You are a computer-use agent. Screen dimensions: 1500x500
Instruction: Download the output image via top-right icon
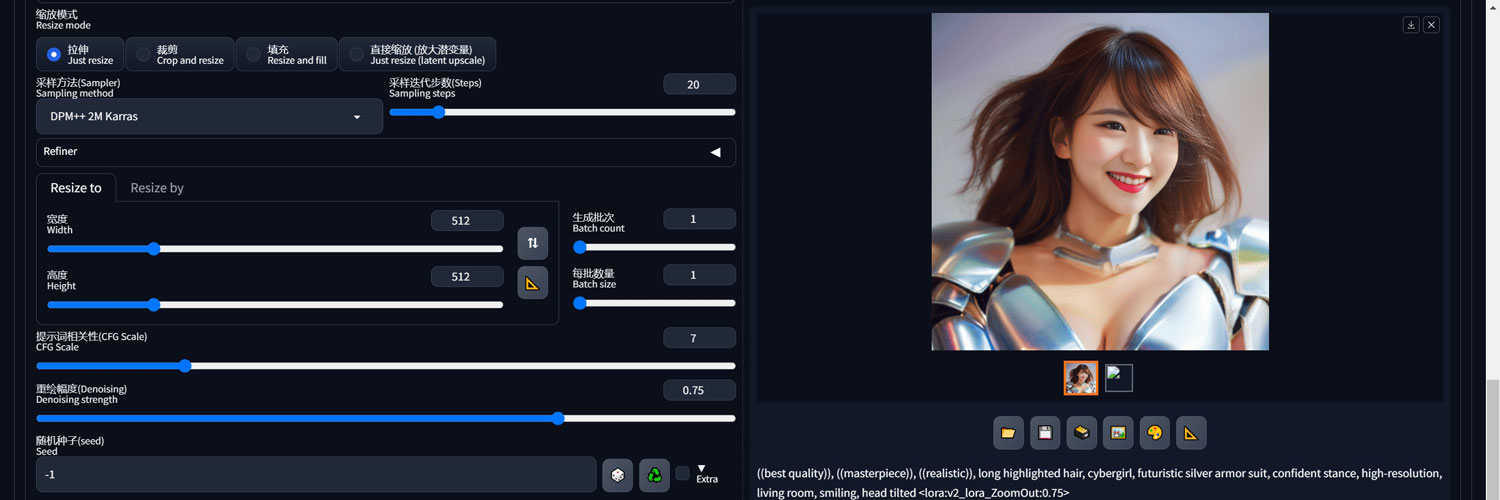[1411, 25]
